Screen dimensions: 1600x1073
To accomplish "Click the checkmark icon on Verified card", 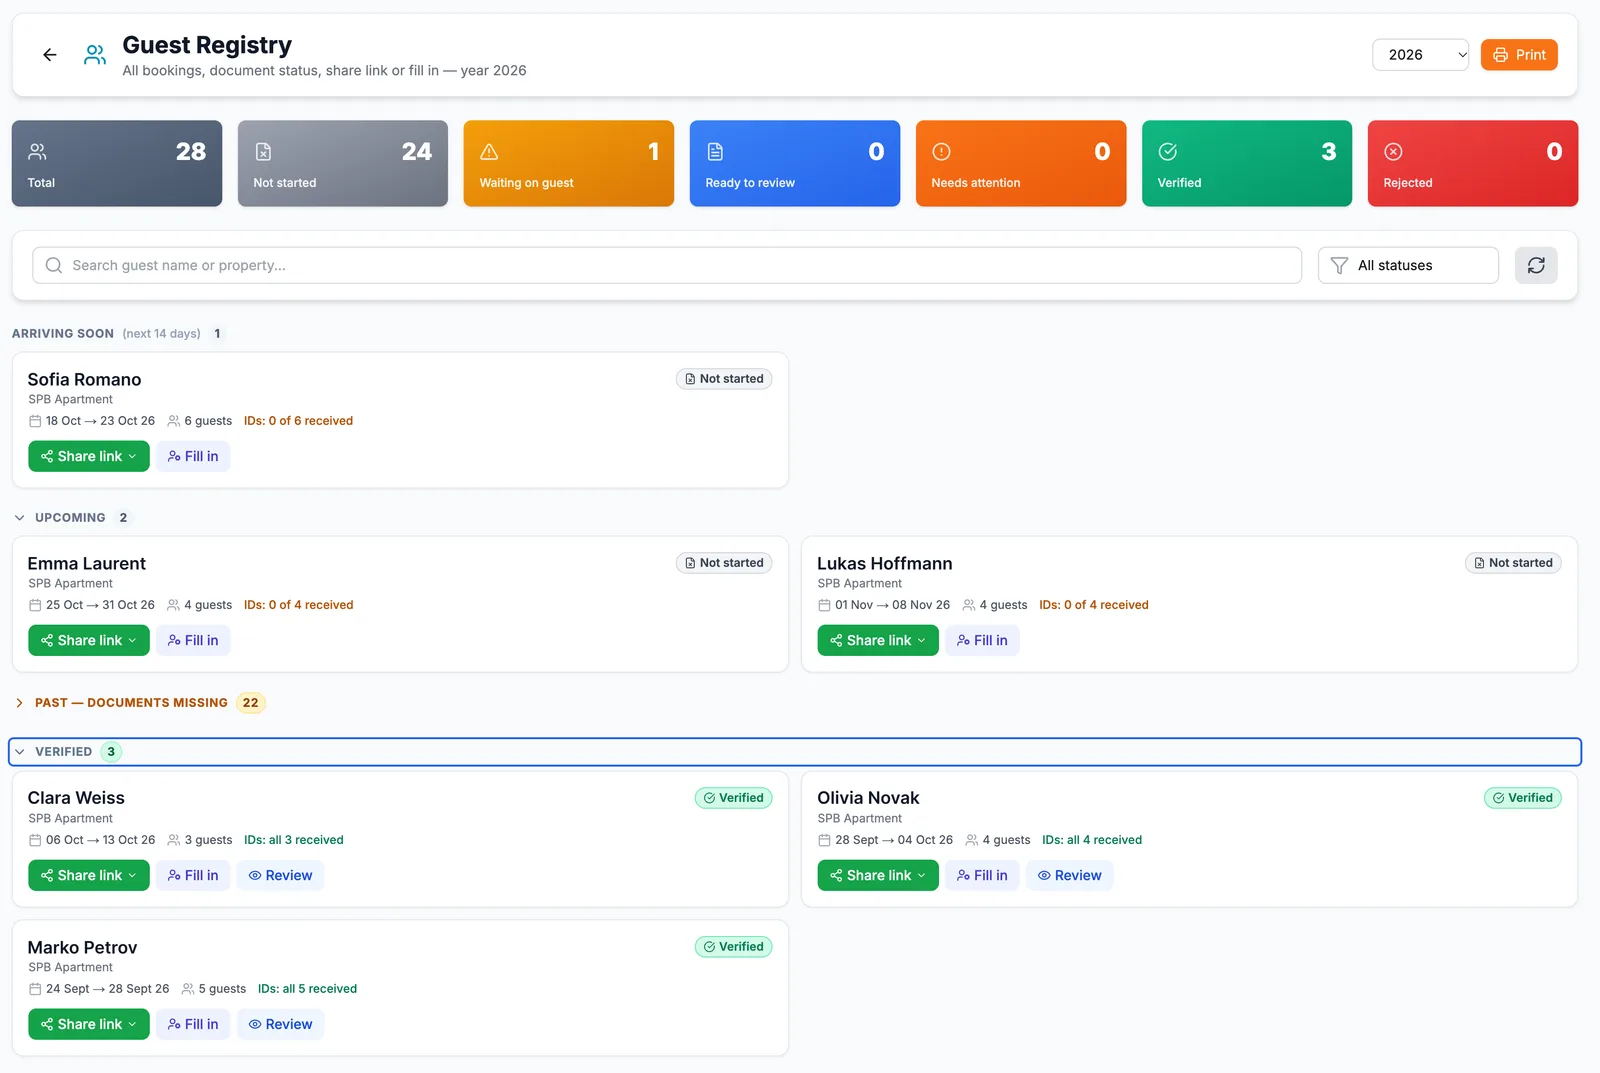I will click(1167, 152).
